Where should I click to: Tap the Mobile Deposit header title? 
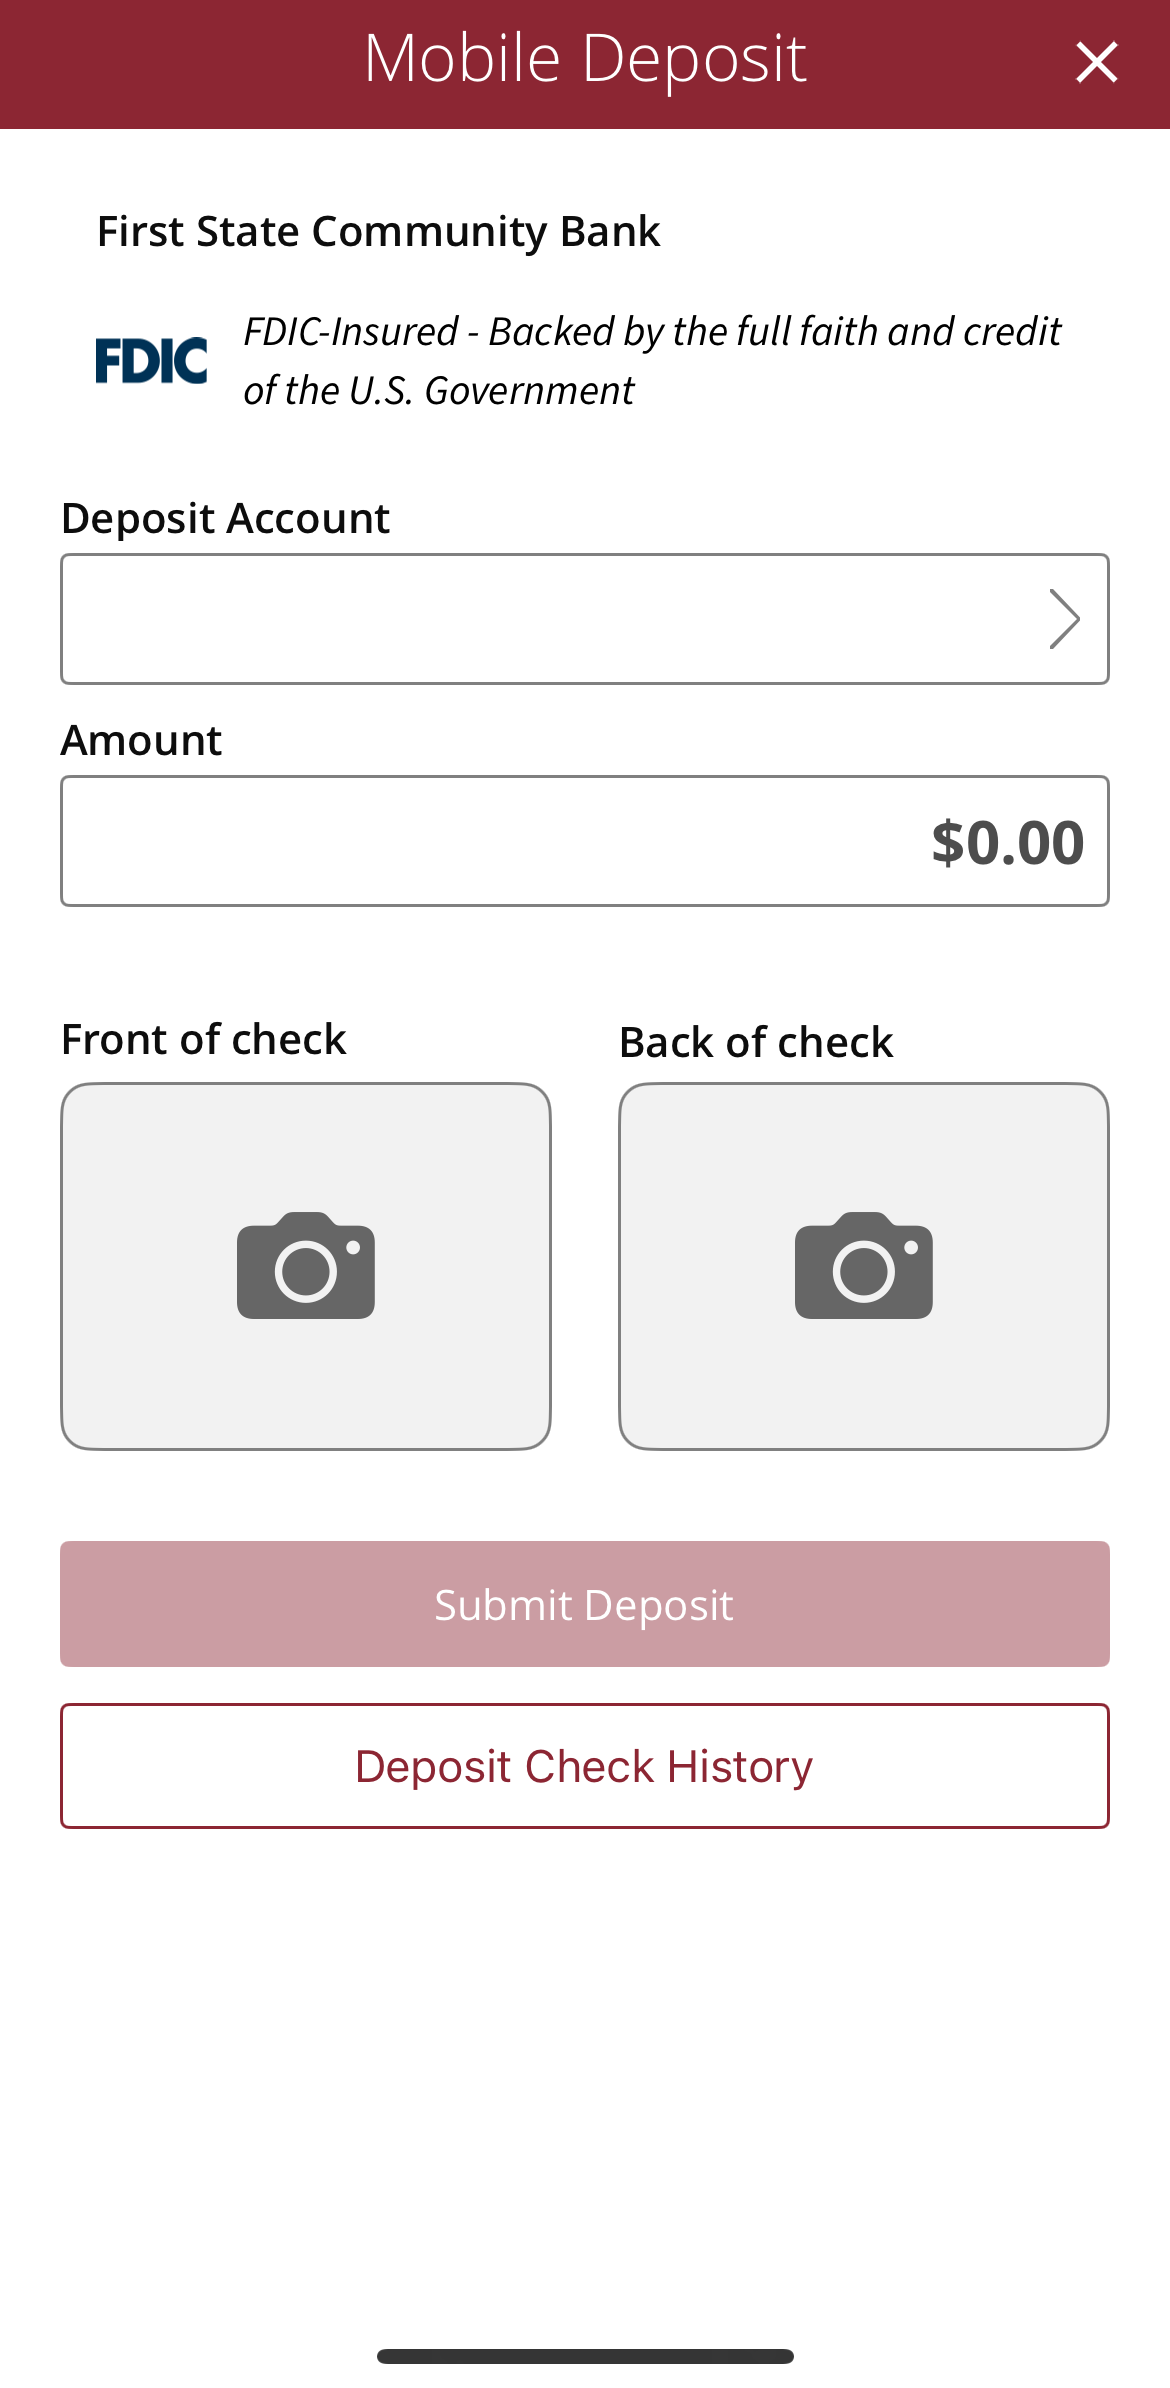[x=585, y=58]
